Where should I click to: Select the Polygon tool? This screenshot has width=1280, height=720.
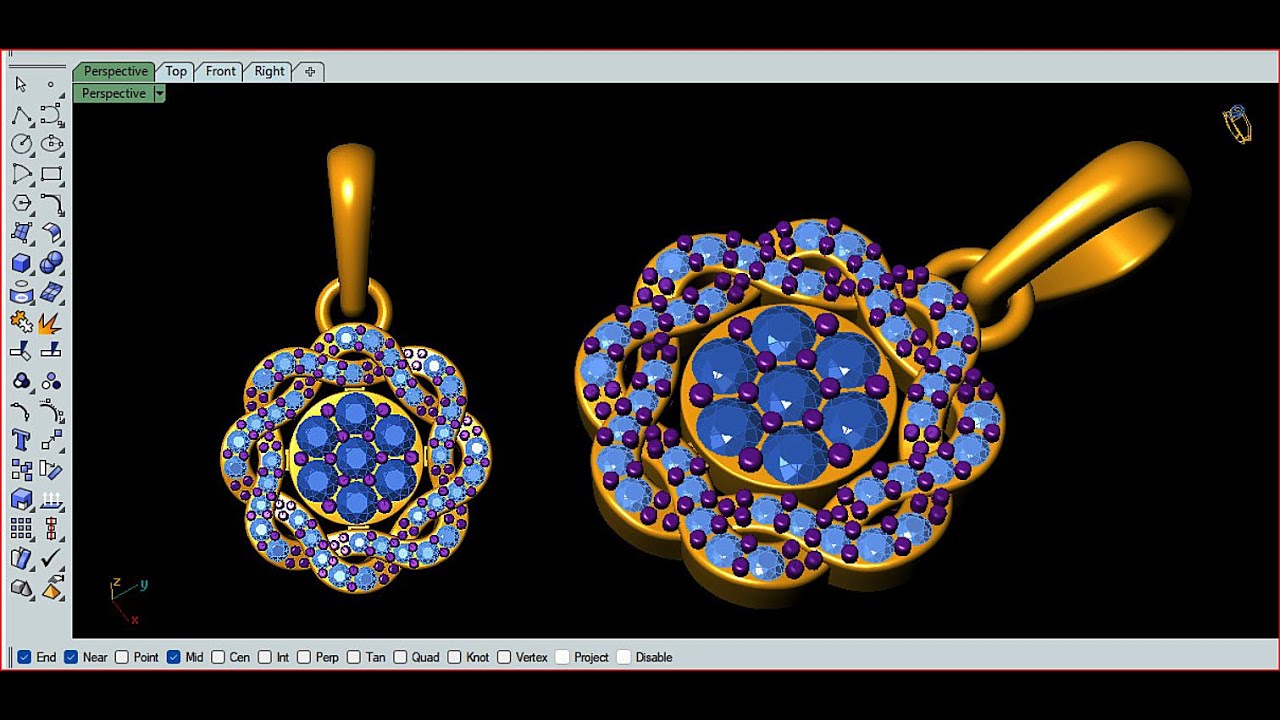[21, 203]
